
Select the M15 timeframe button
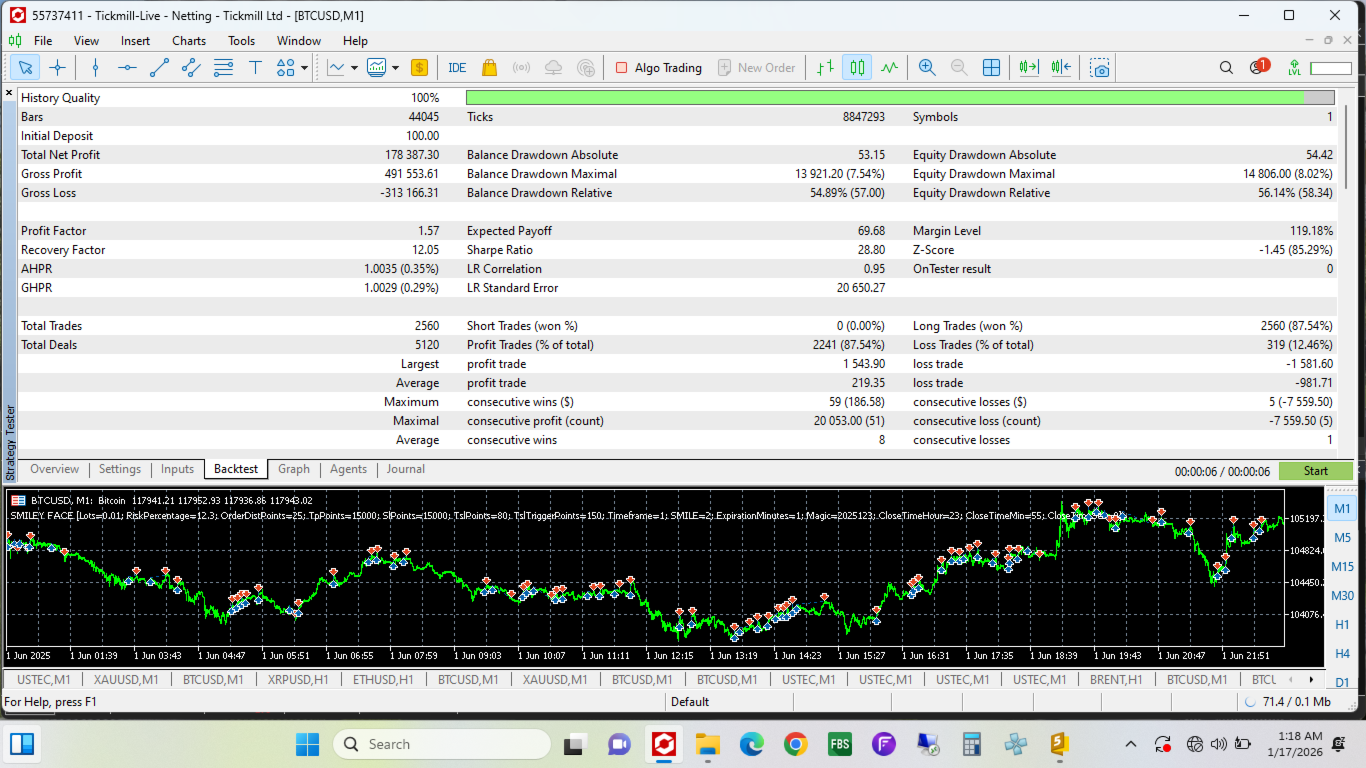click(x=1342, y=567)
